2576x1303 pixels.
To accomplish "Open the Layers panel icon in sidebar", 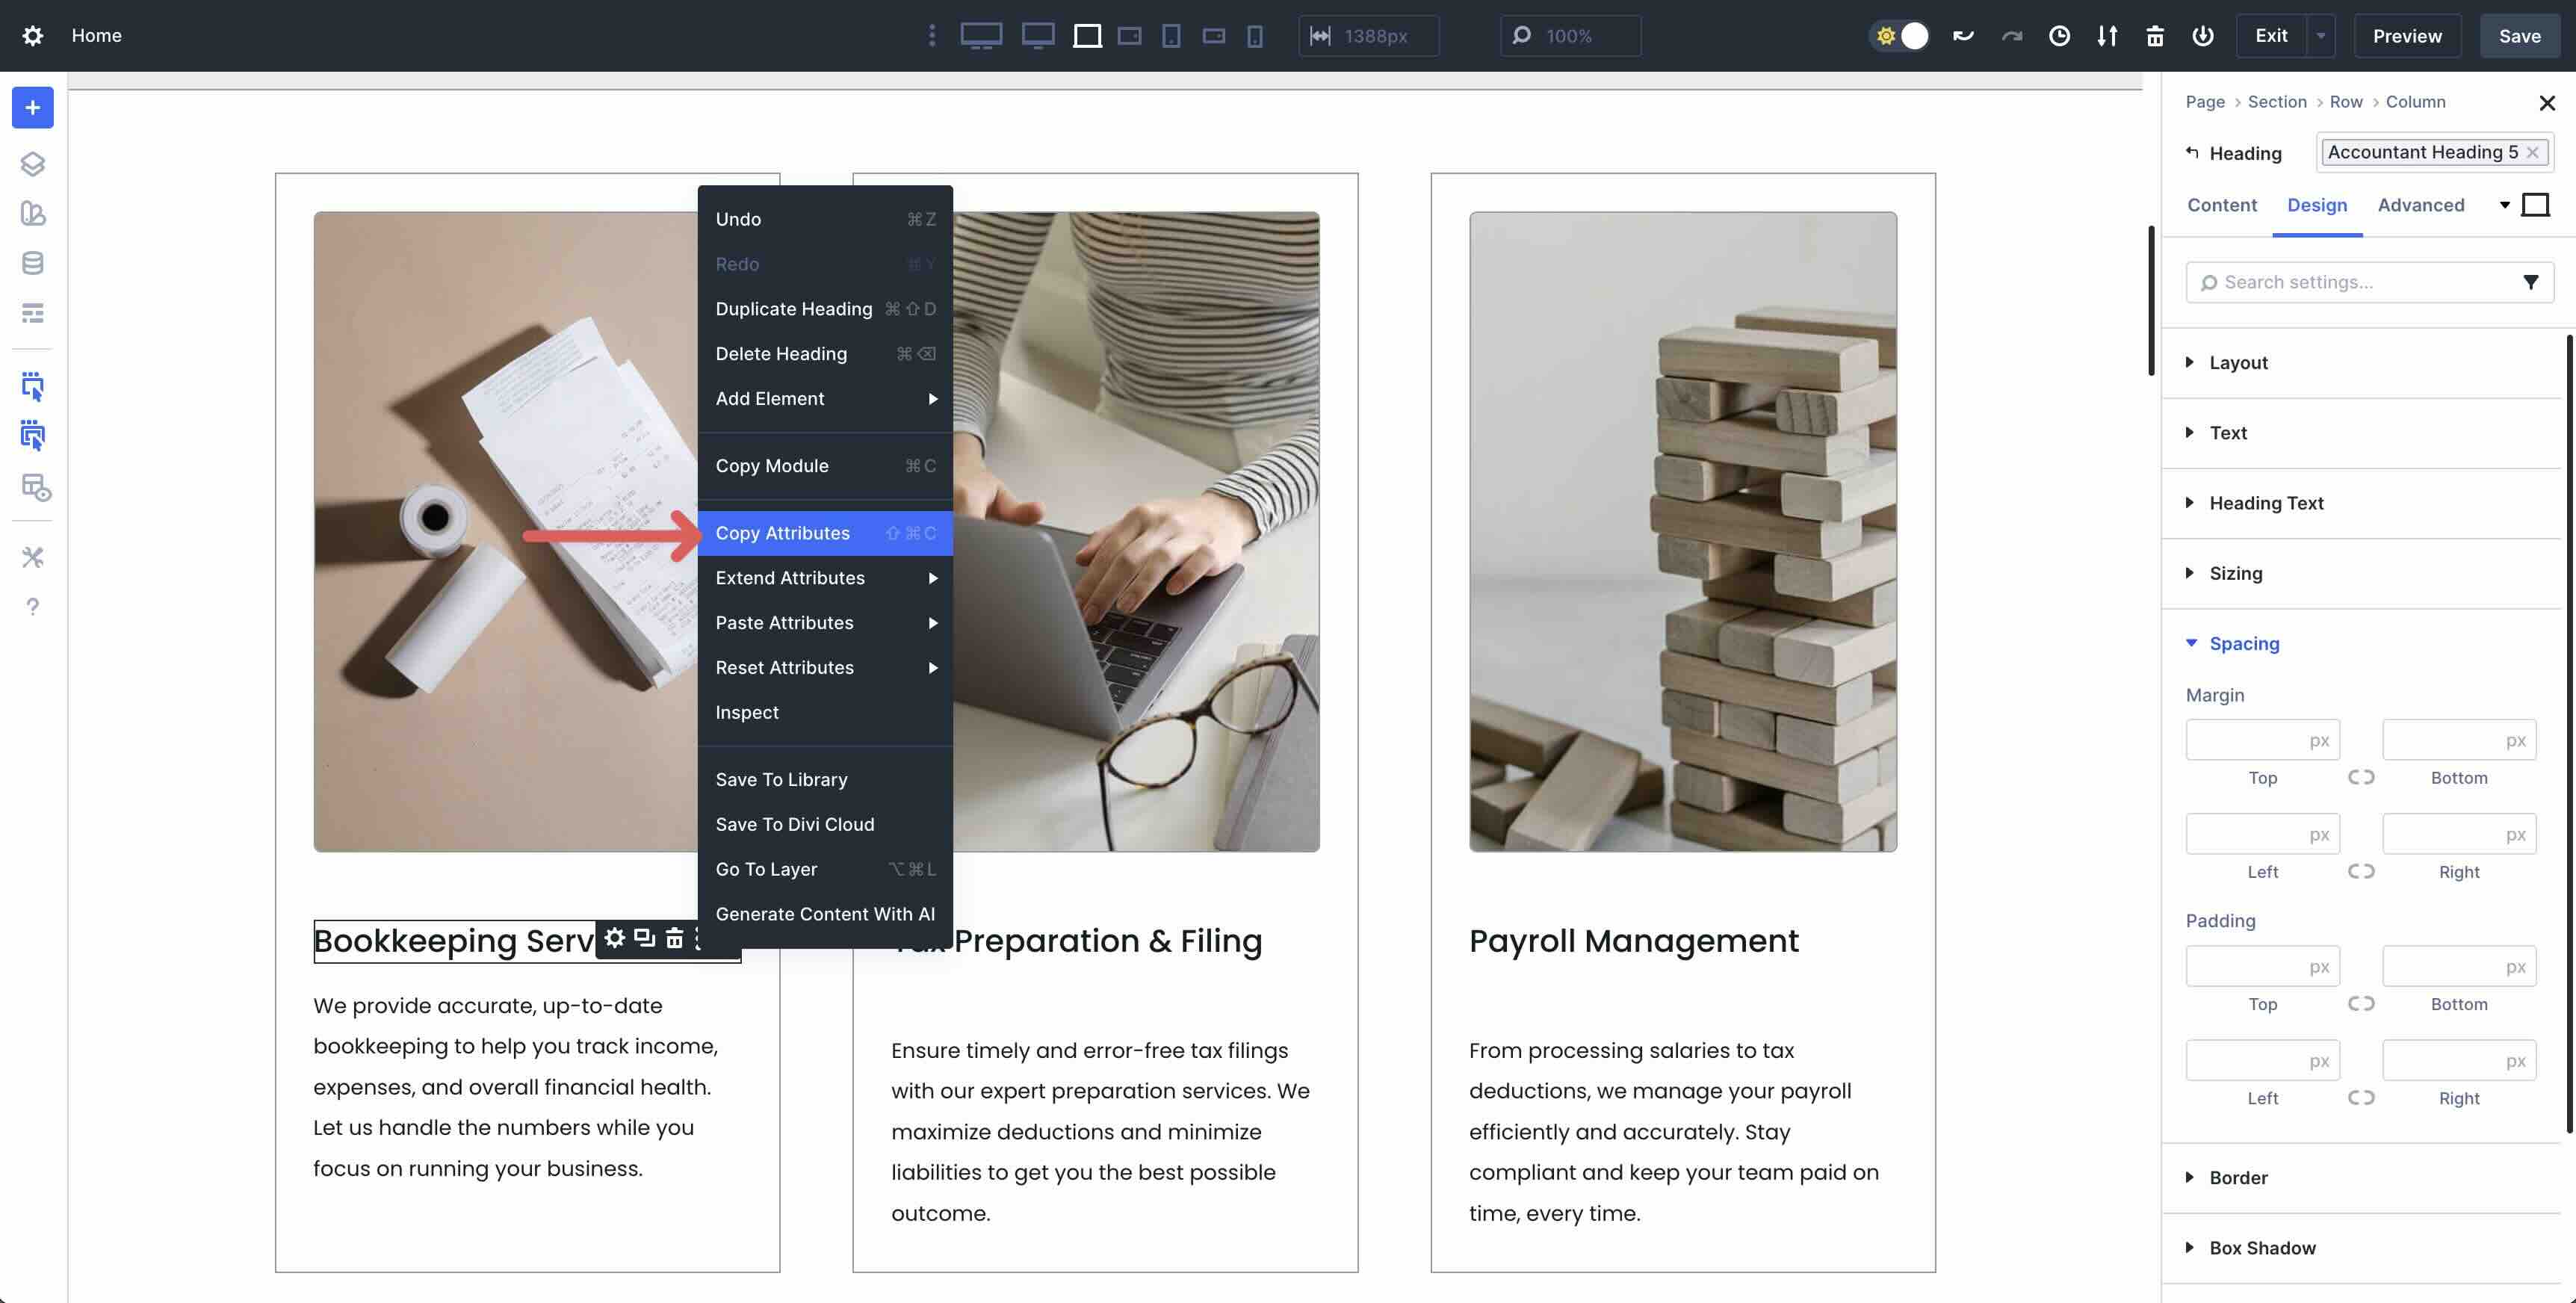I will coord(32,163).
